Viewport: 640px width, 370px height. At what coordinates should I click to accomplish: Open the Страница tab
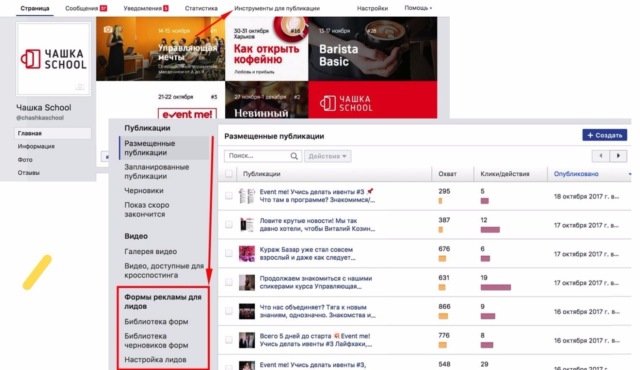click(x=35, y=8)
